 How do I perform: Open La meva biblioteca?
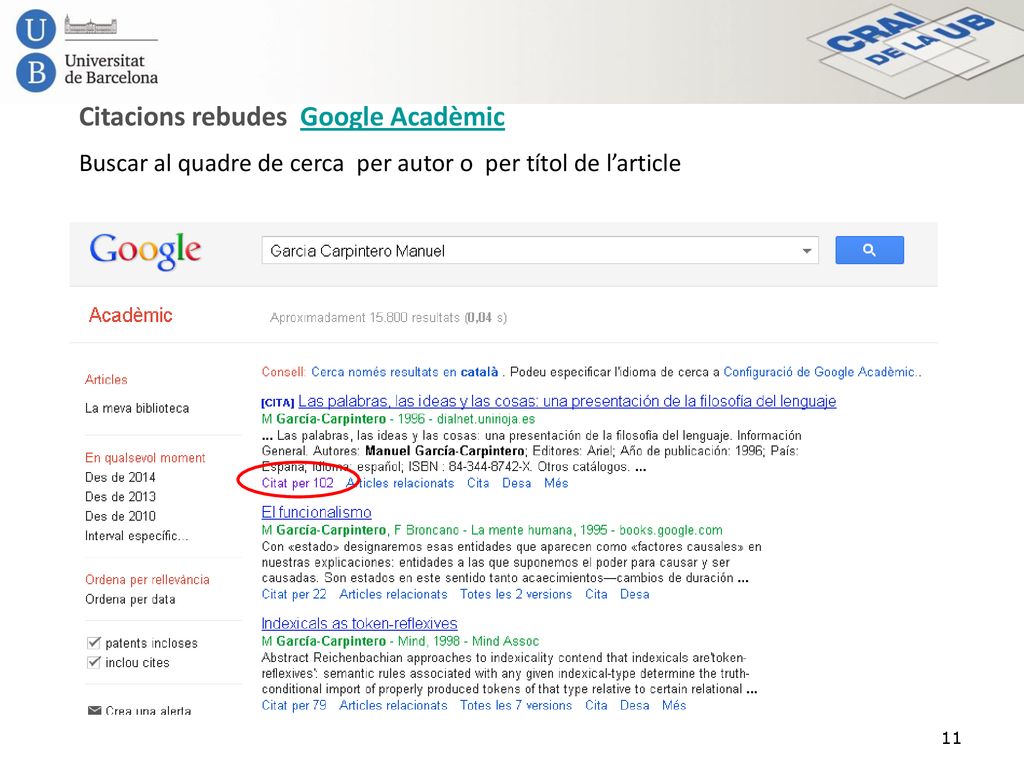[137, 408]
